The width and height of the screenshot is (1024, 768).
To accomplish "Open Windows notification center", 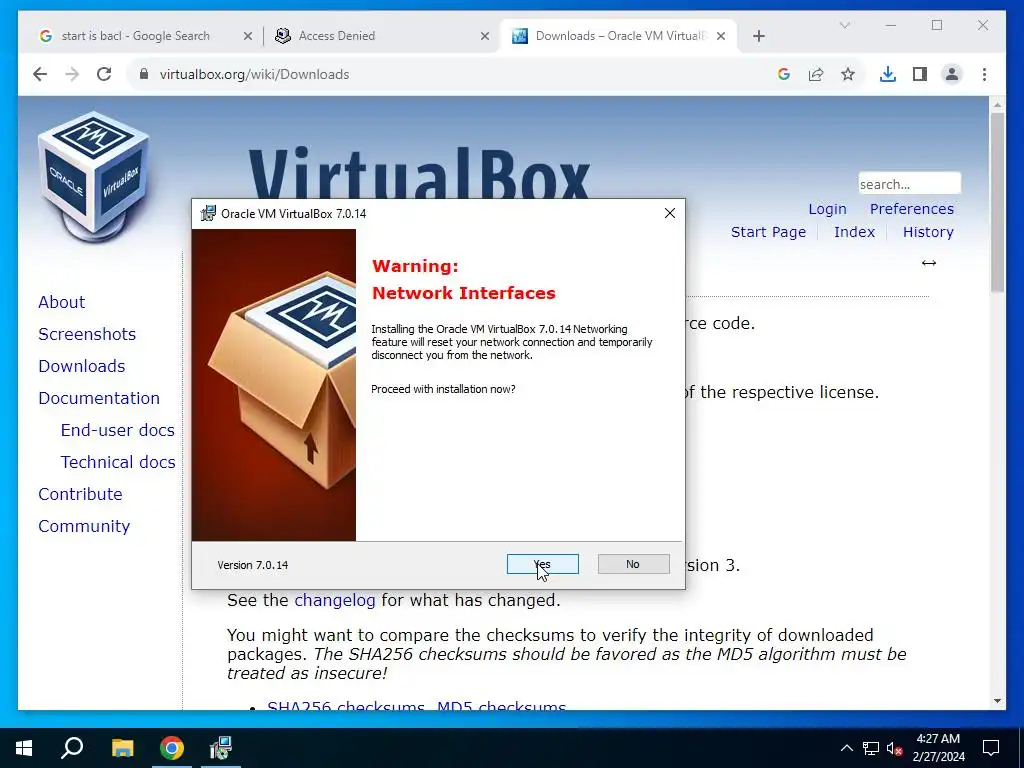I will (991, 748).
